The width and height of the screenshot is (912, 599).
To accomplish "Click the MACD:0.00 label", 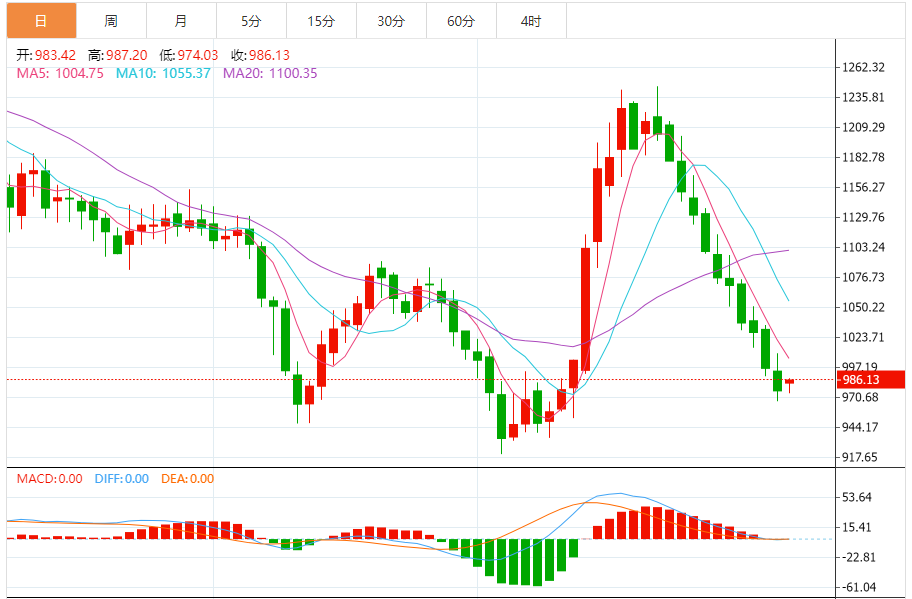I will [x=49, y=479].
